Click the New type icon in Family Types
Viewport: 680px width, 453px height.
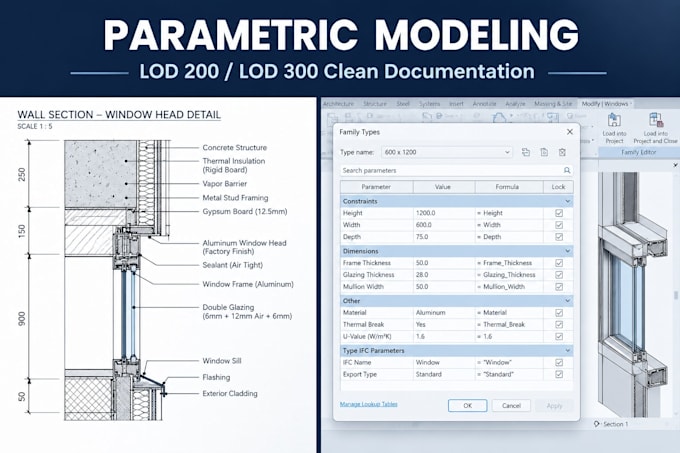(x=544, y=152)
